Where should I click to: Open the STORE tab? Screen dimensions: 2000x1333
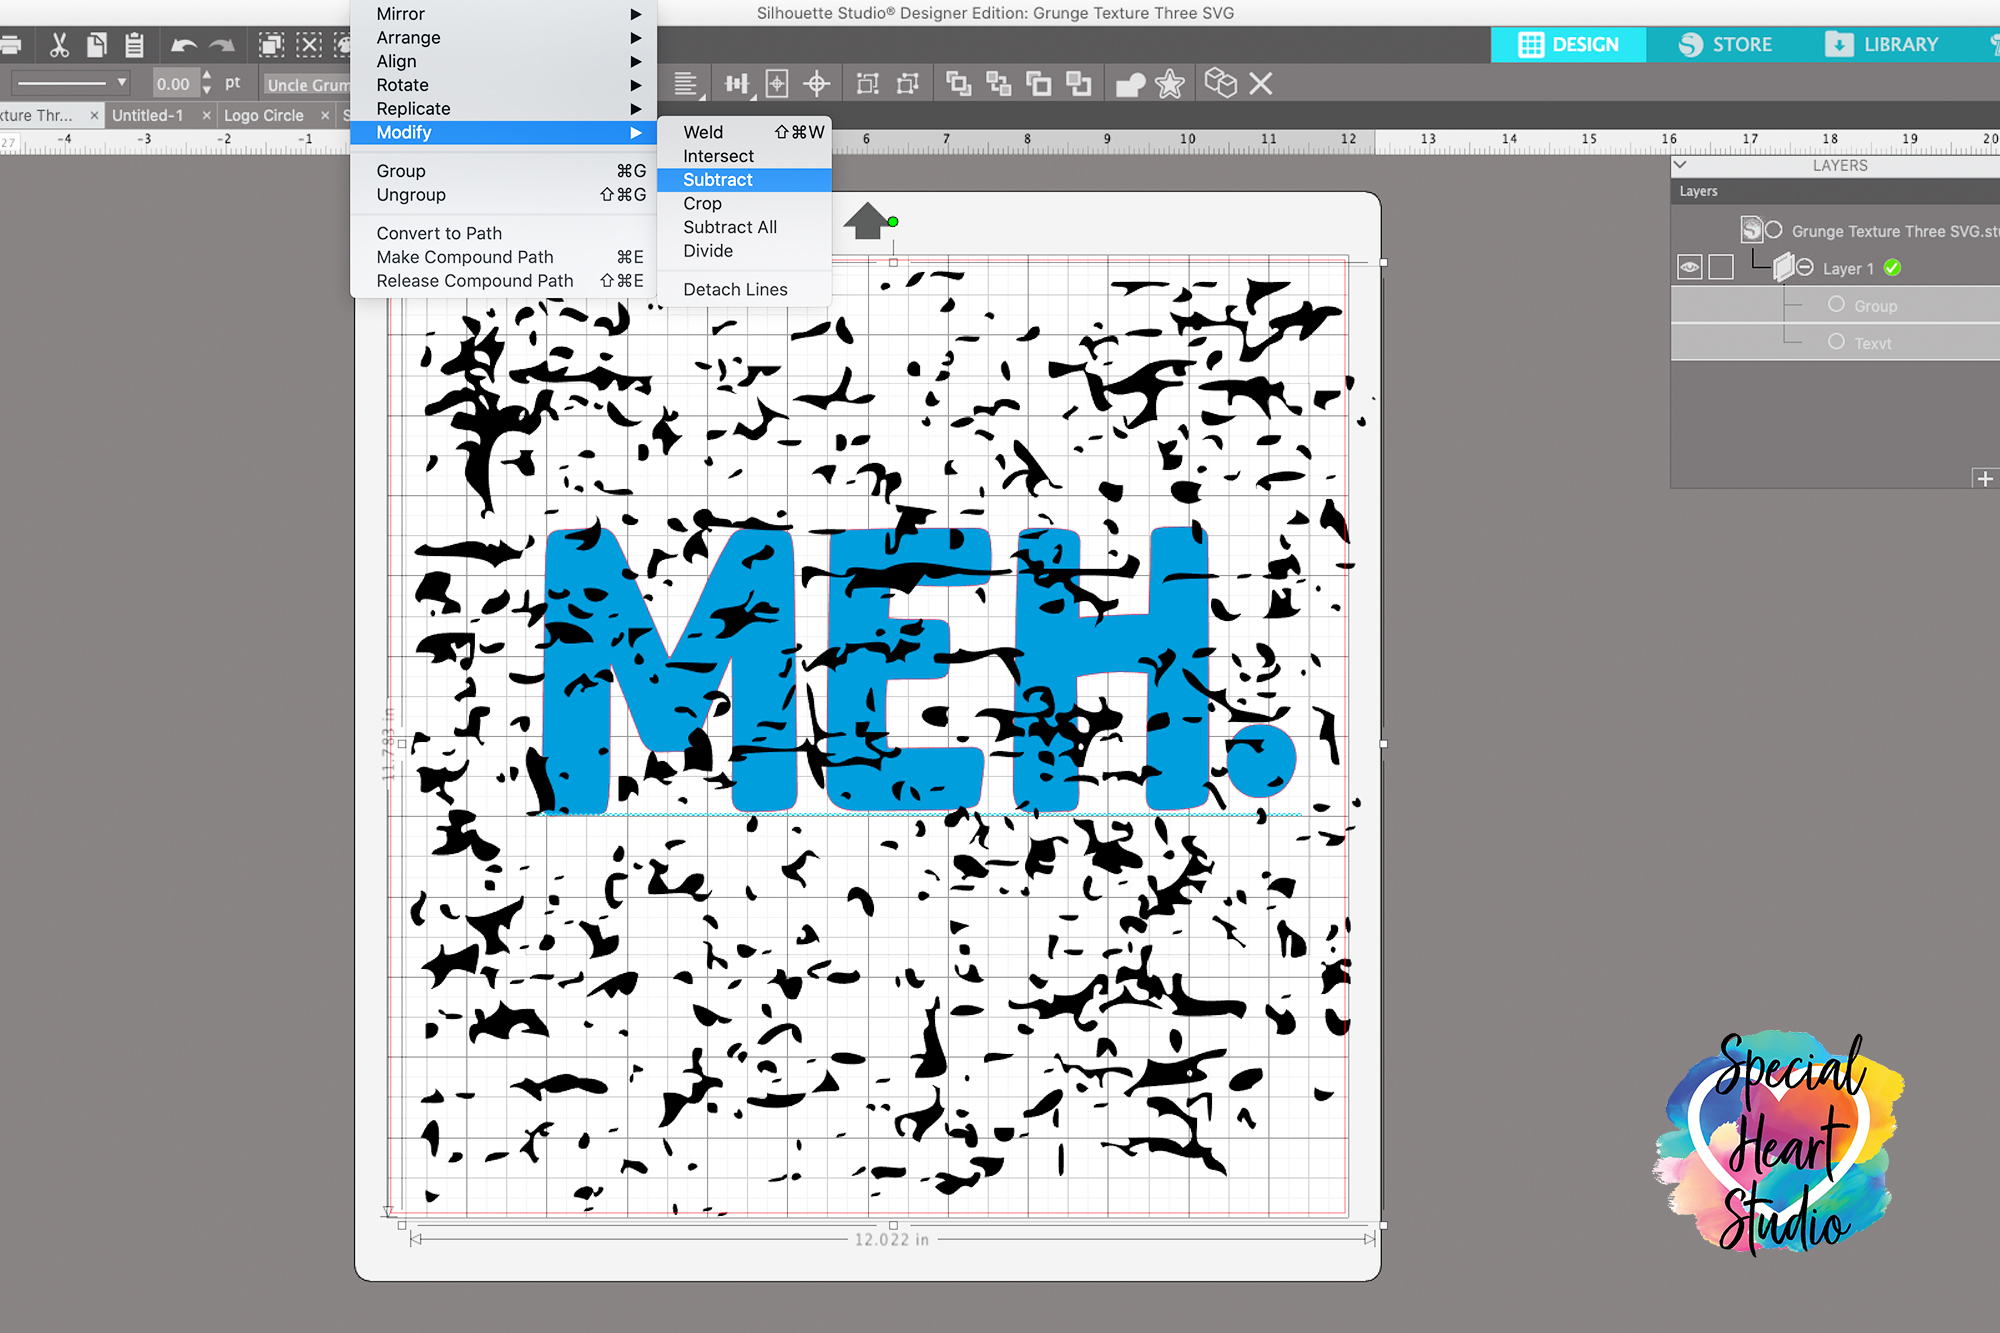pos(1725,45)
